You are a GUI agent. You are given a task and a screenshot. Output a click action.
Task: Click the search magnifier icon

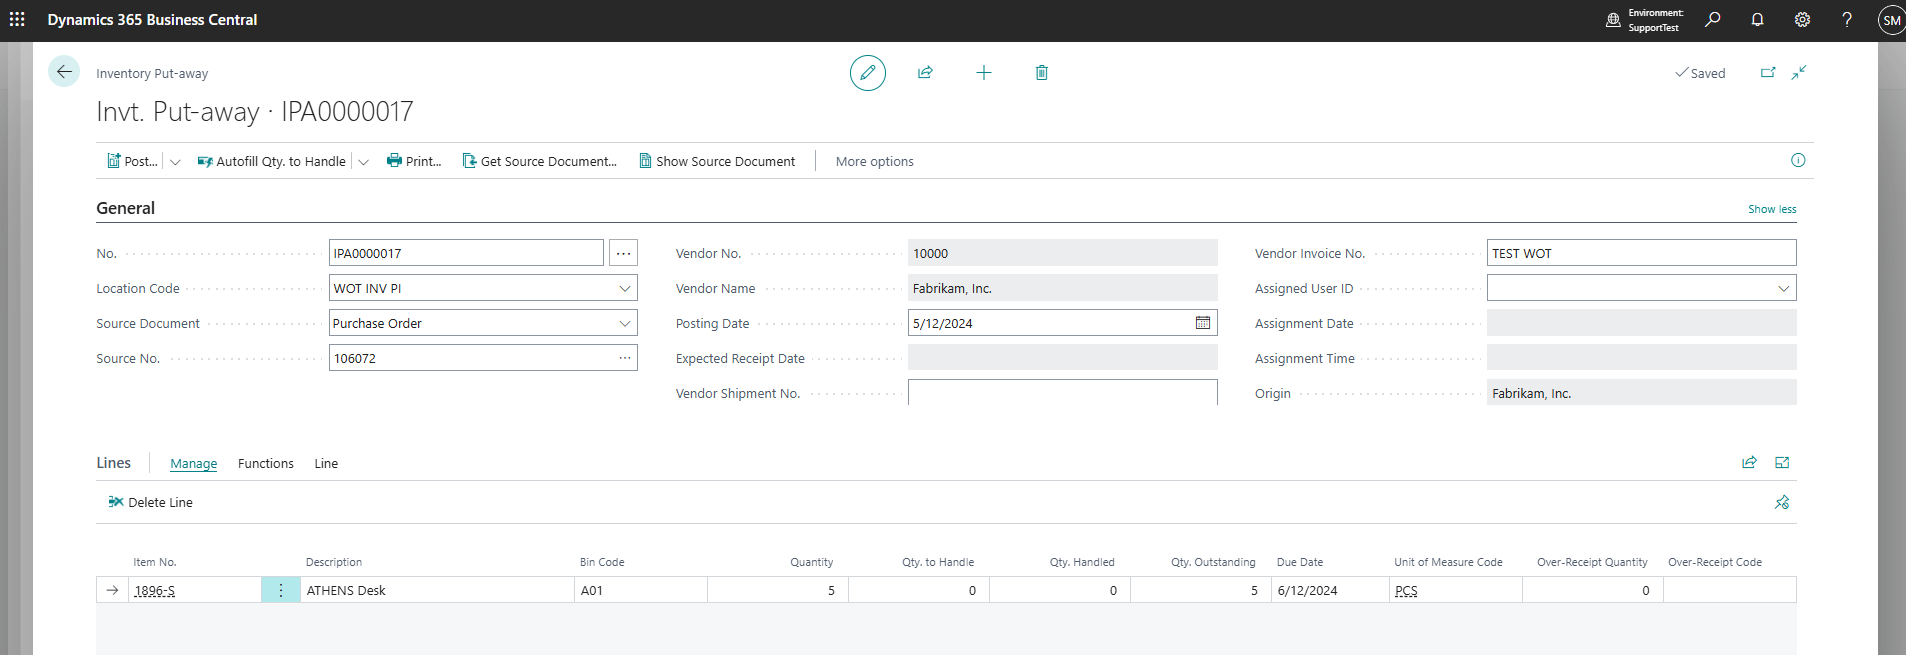(1713, 19)
